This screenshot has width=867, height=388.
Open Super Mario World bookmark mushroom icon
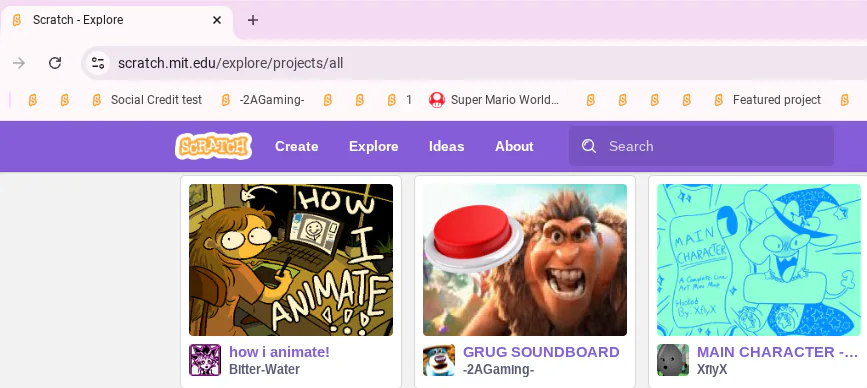tap(437, 100)
